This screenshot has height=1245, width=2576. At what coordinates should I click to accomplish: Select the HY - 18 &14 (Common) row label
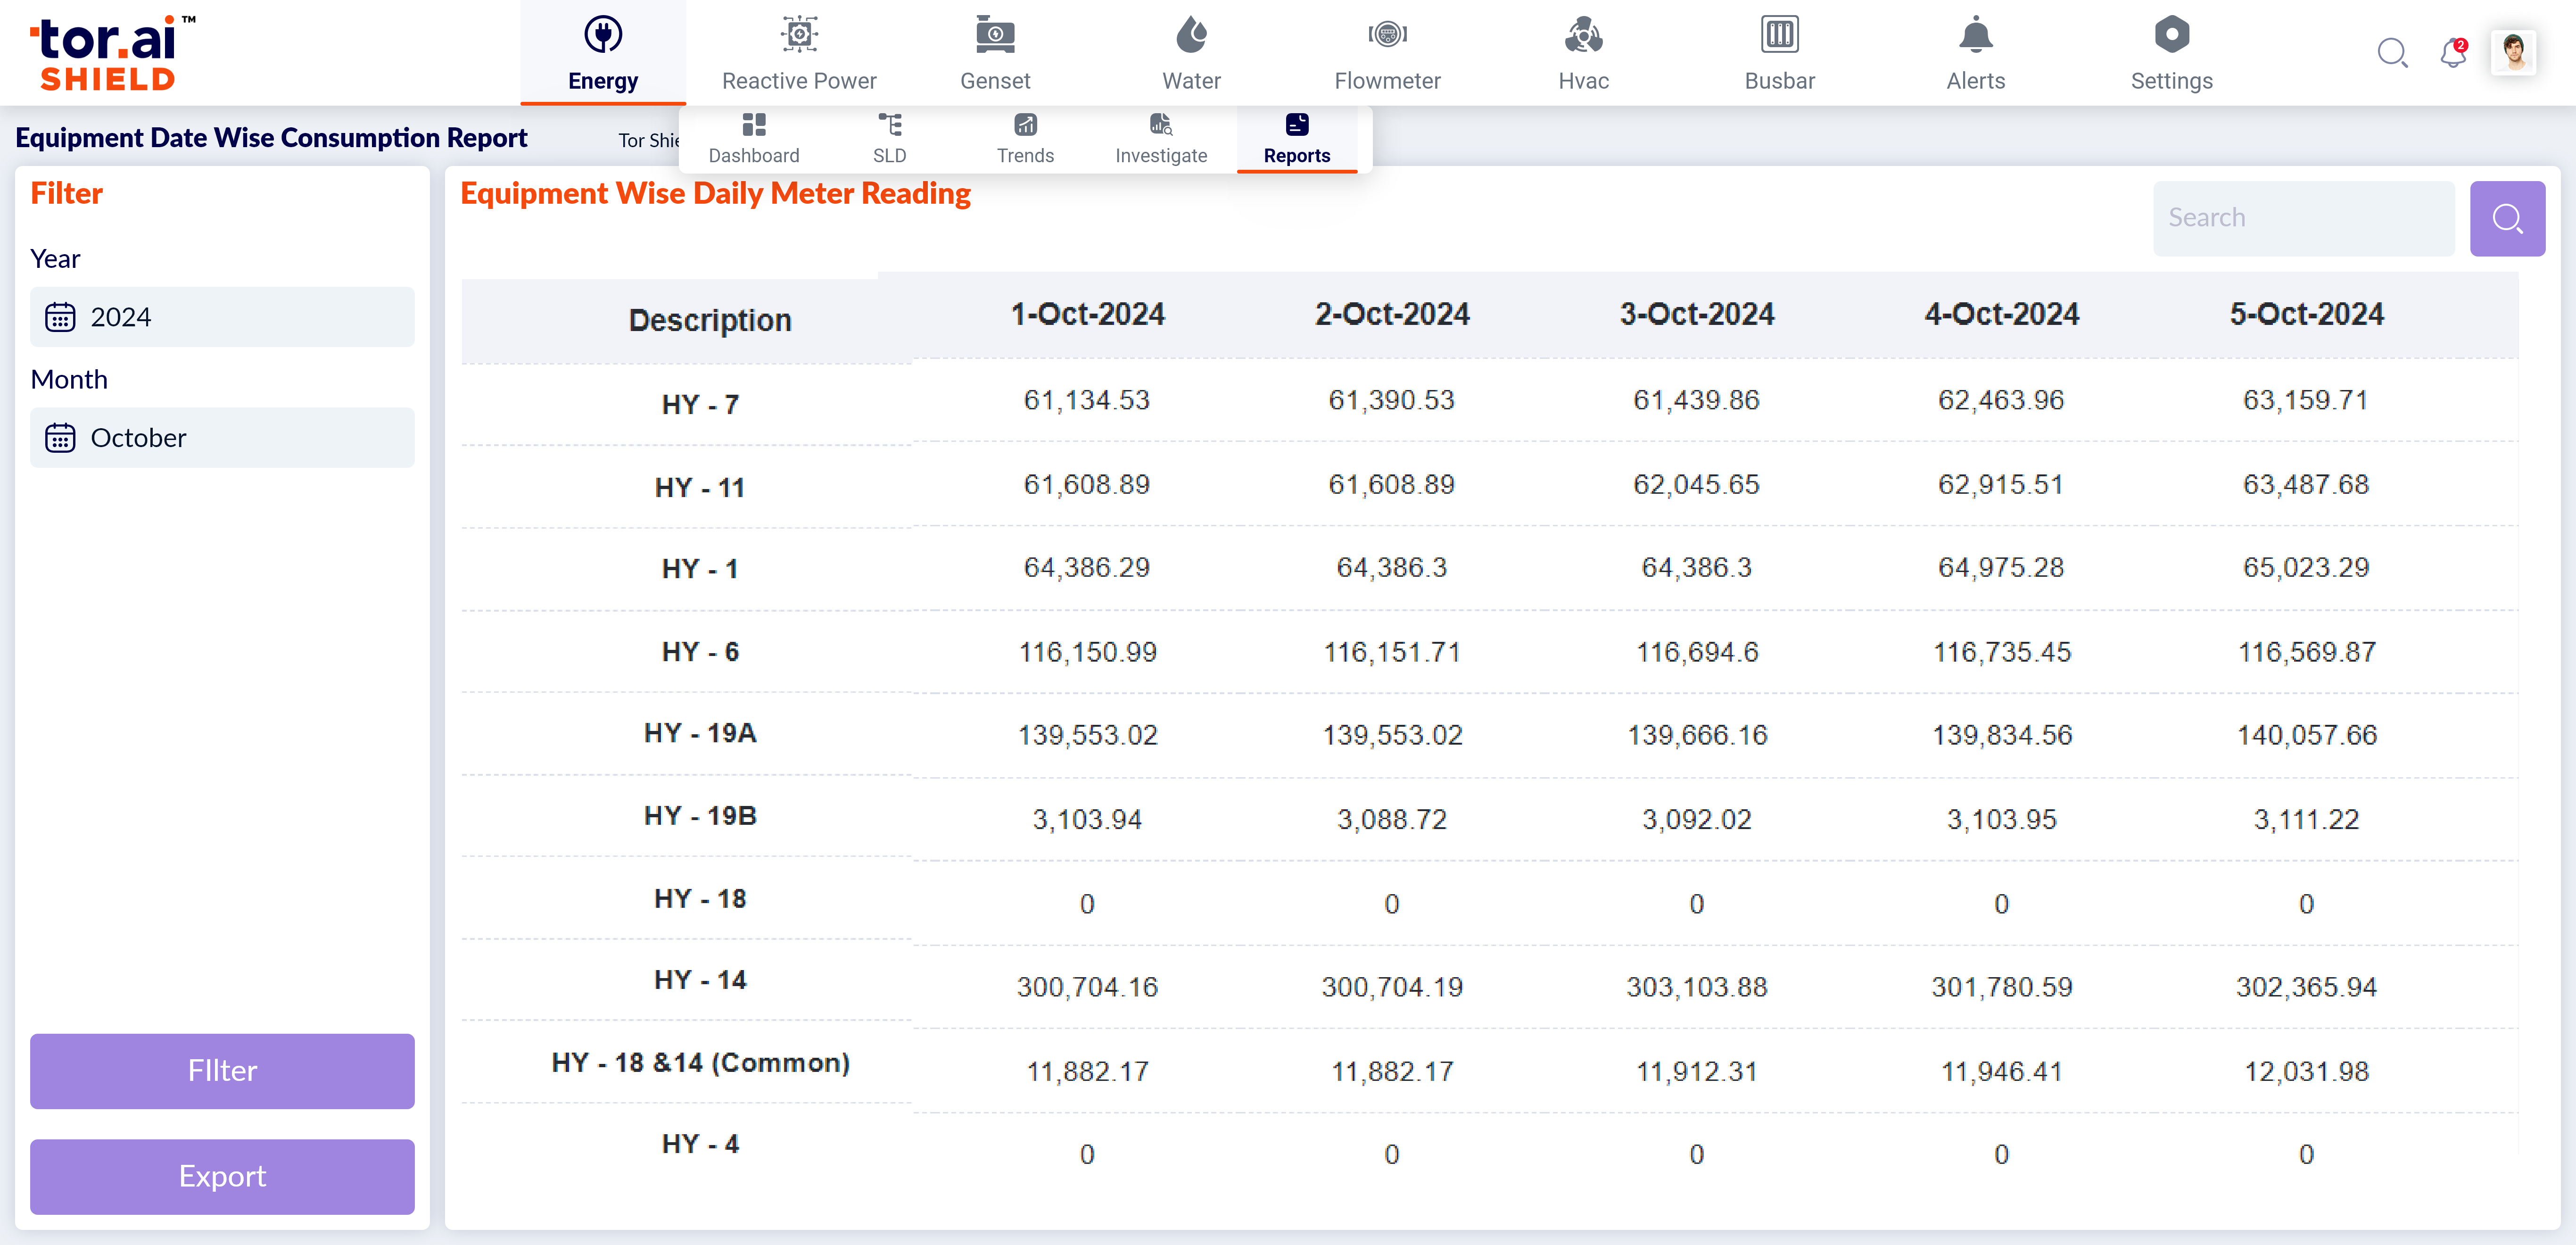tap(701, 1062)
